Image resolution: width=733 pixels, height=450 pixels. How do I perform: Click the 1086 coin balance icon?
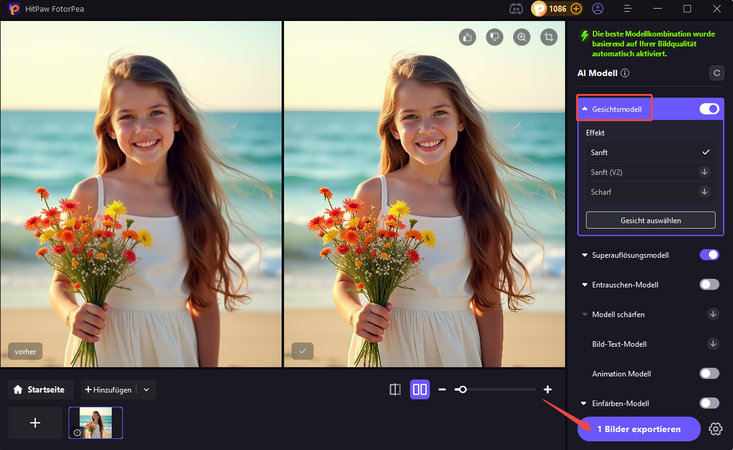click(x=539, y=9)
